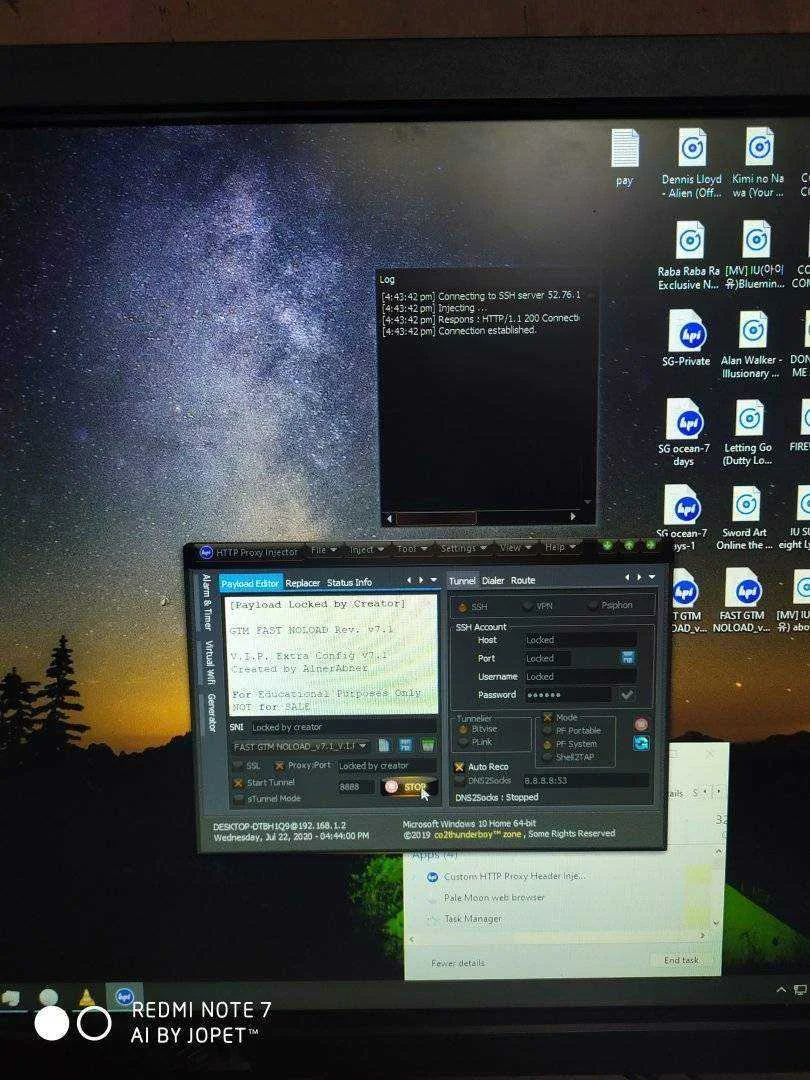The height and width of the screenshot is (1080, 810).
Task: Open the 'pay' text file on desktop
Action: [x=625, y=157]
